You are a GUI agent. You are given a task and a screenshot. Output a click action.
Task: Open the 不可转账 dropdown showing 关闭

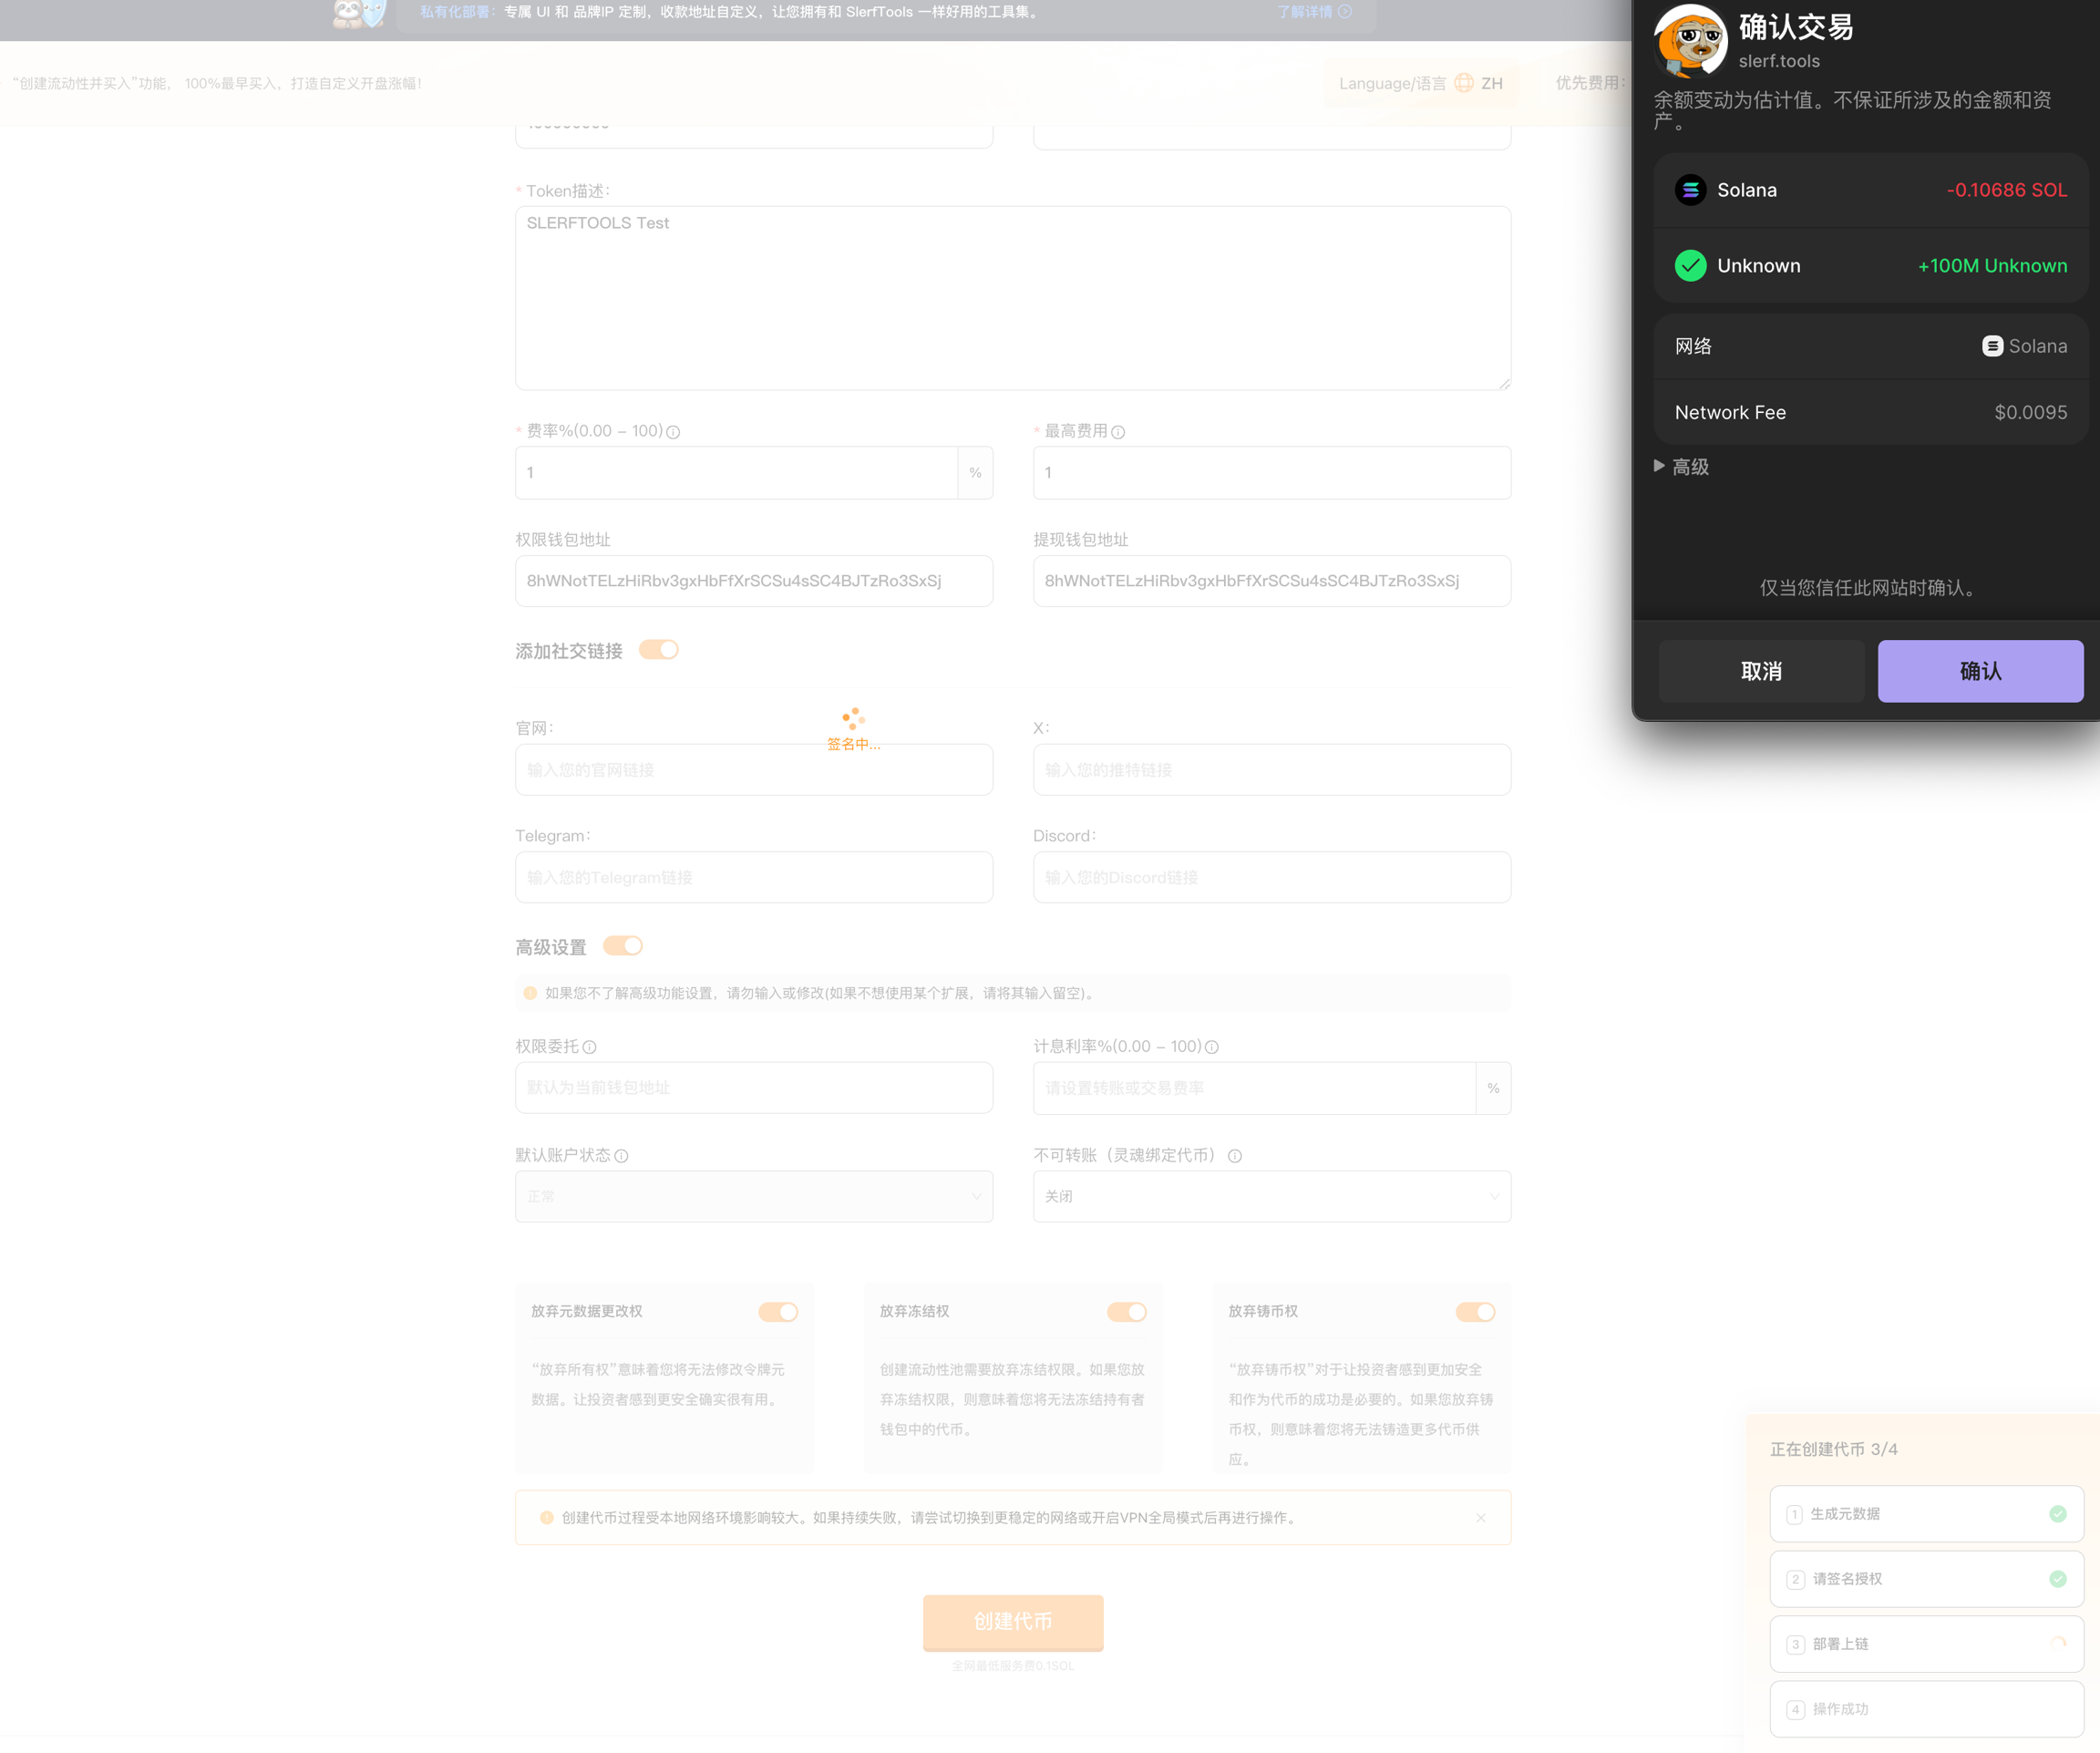[x=1271, y=1197]
